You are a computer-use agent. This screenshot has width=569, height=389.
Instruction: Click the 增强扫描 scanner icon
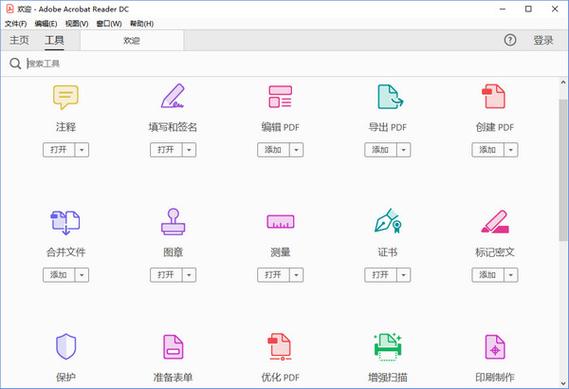[x=388, y=347]
